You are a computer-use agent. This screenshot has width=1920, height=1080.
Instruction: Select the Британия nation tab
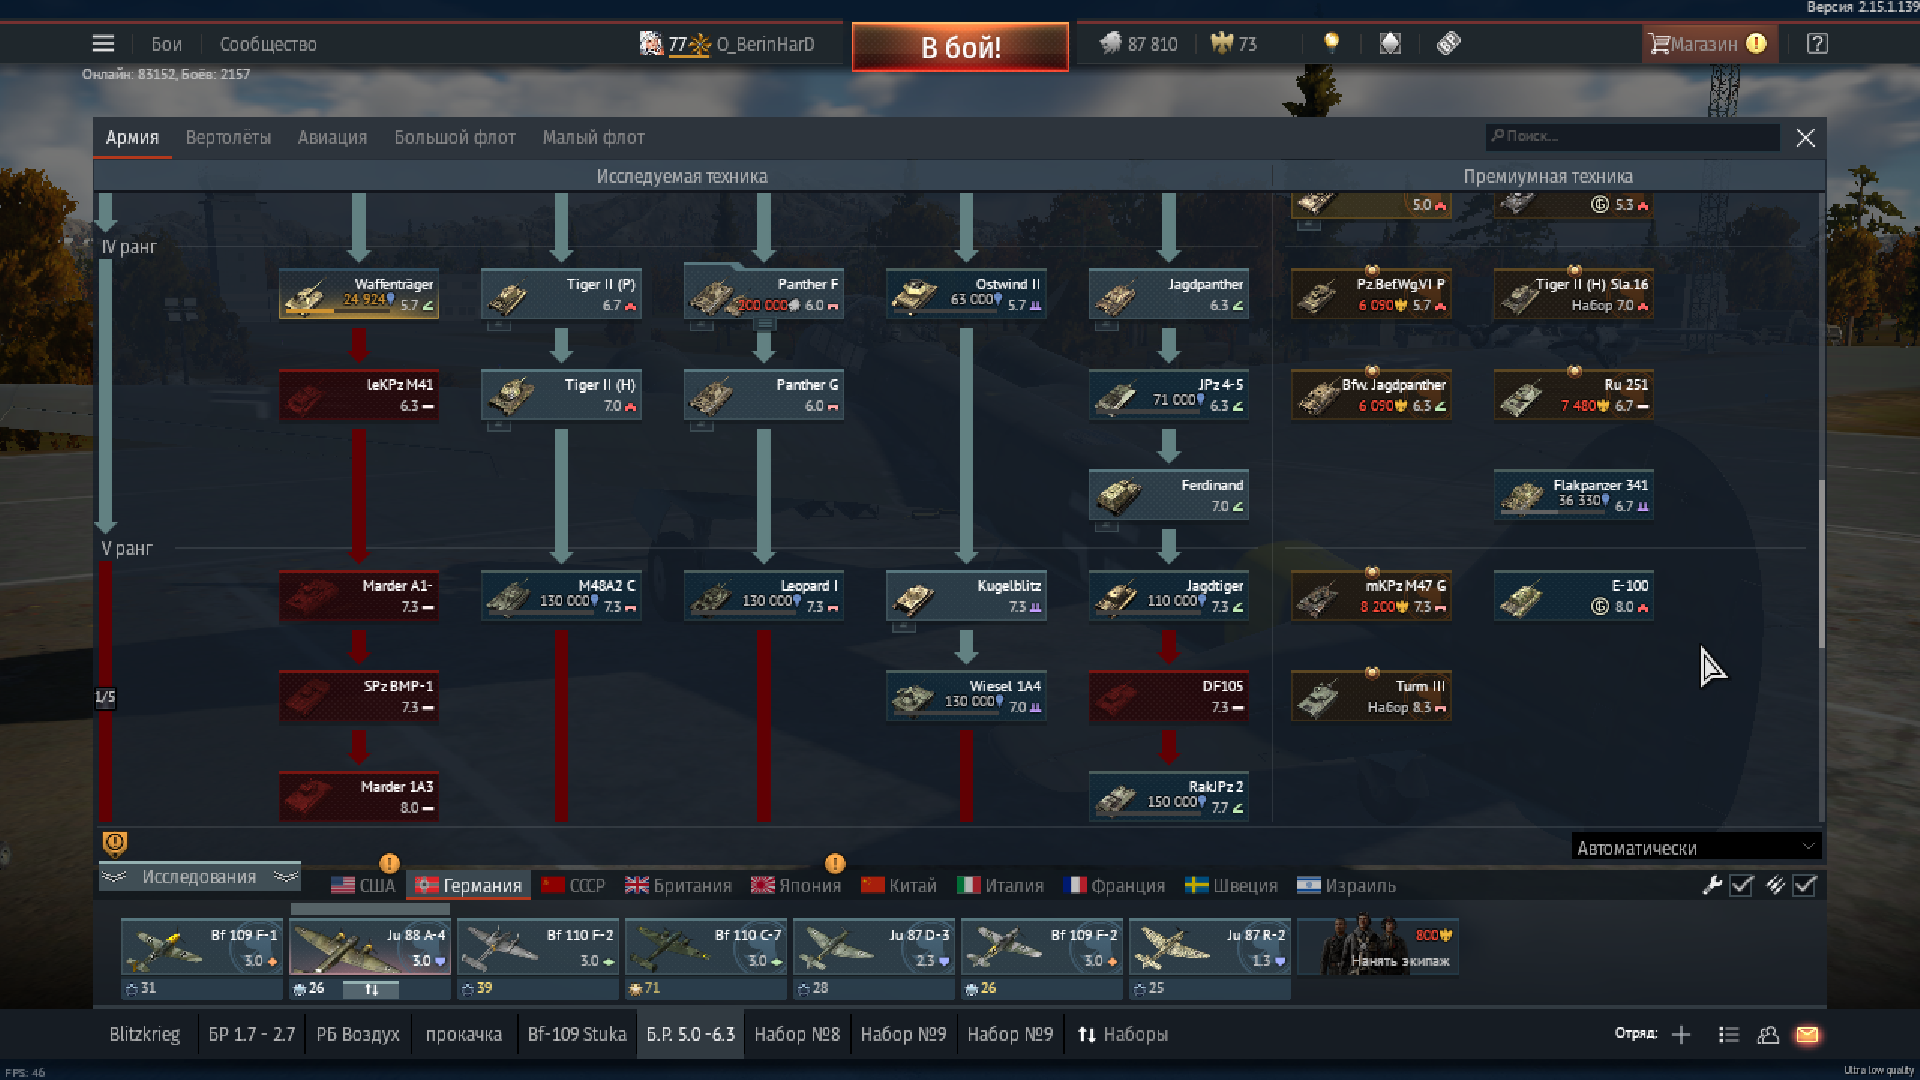(x=678, y=885)
